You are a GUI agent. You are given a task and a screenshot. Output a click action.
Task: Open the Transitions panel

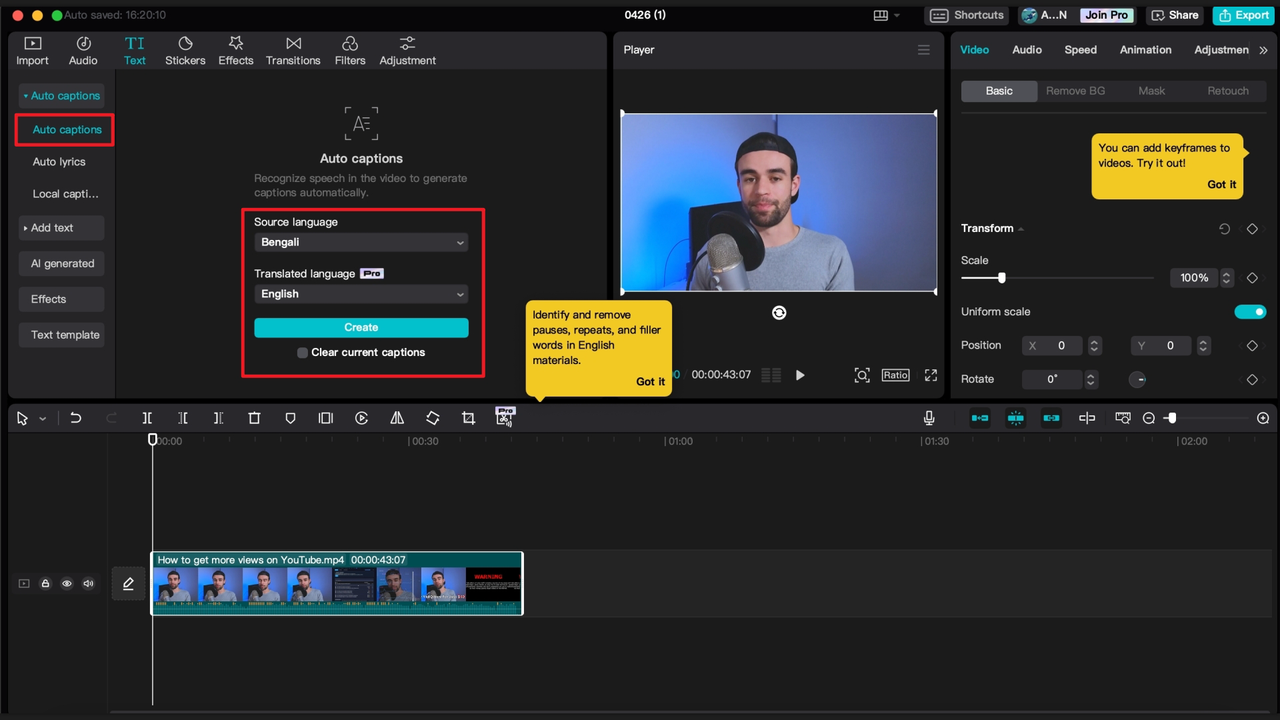[293, 51]
